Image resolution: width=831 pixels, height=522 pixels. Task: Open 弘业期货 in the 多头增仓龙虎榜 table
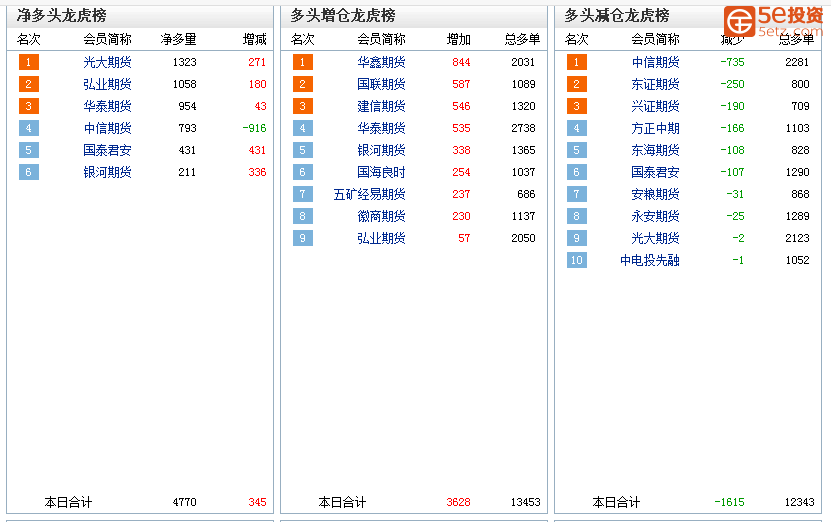[x=381, y=238]
